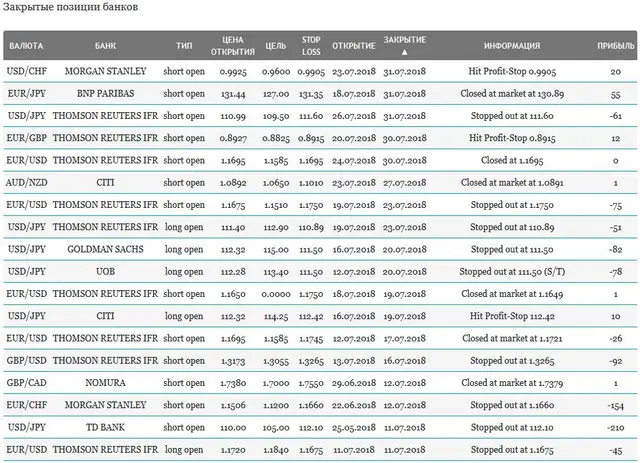Screen dimensions: 640x463
Task: Click CITI in the USD/JPY row
Action: click(x=105, y=316)
